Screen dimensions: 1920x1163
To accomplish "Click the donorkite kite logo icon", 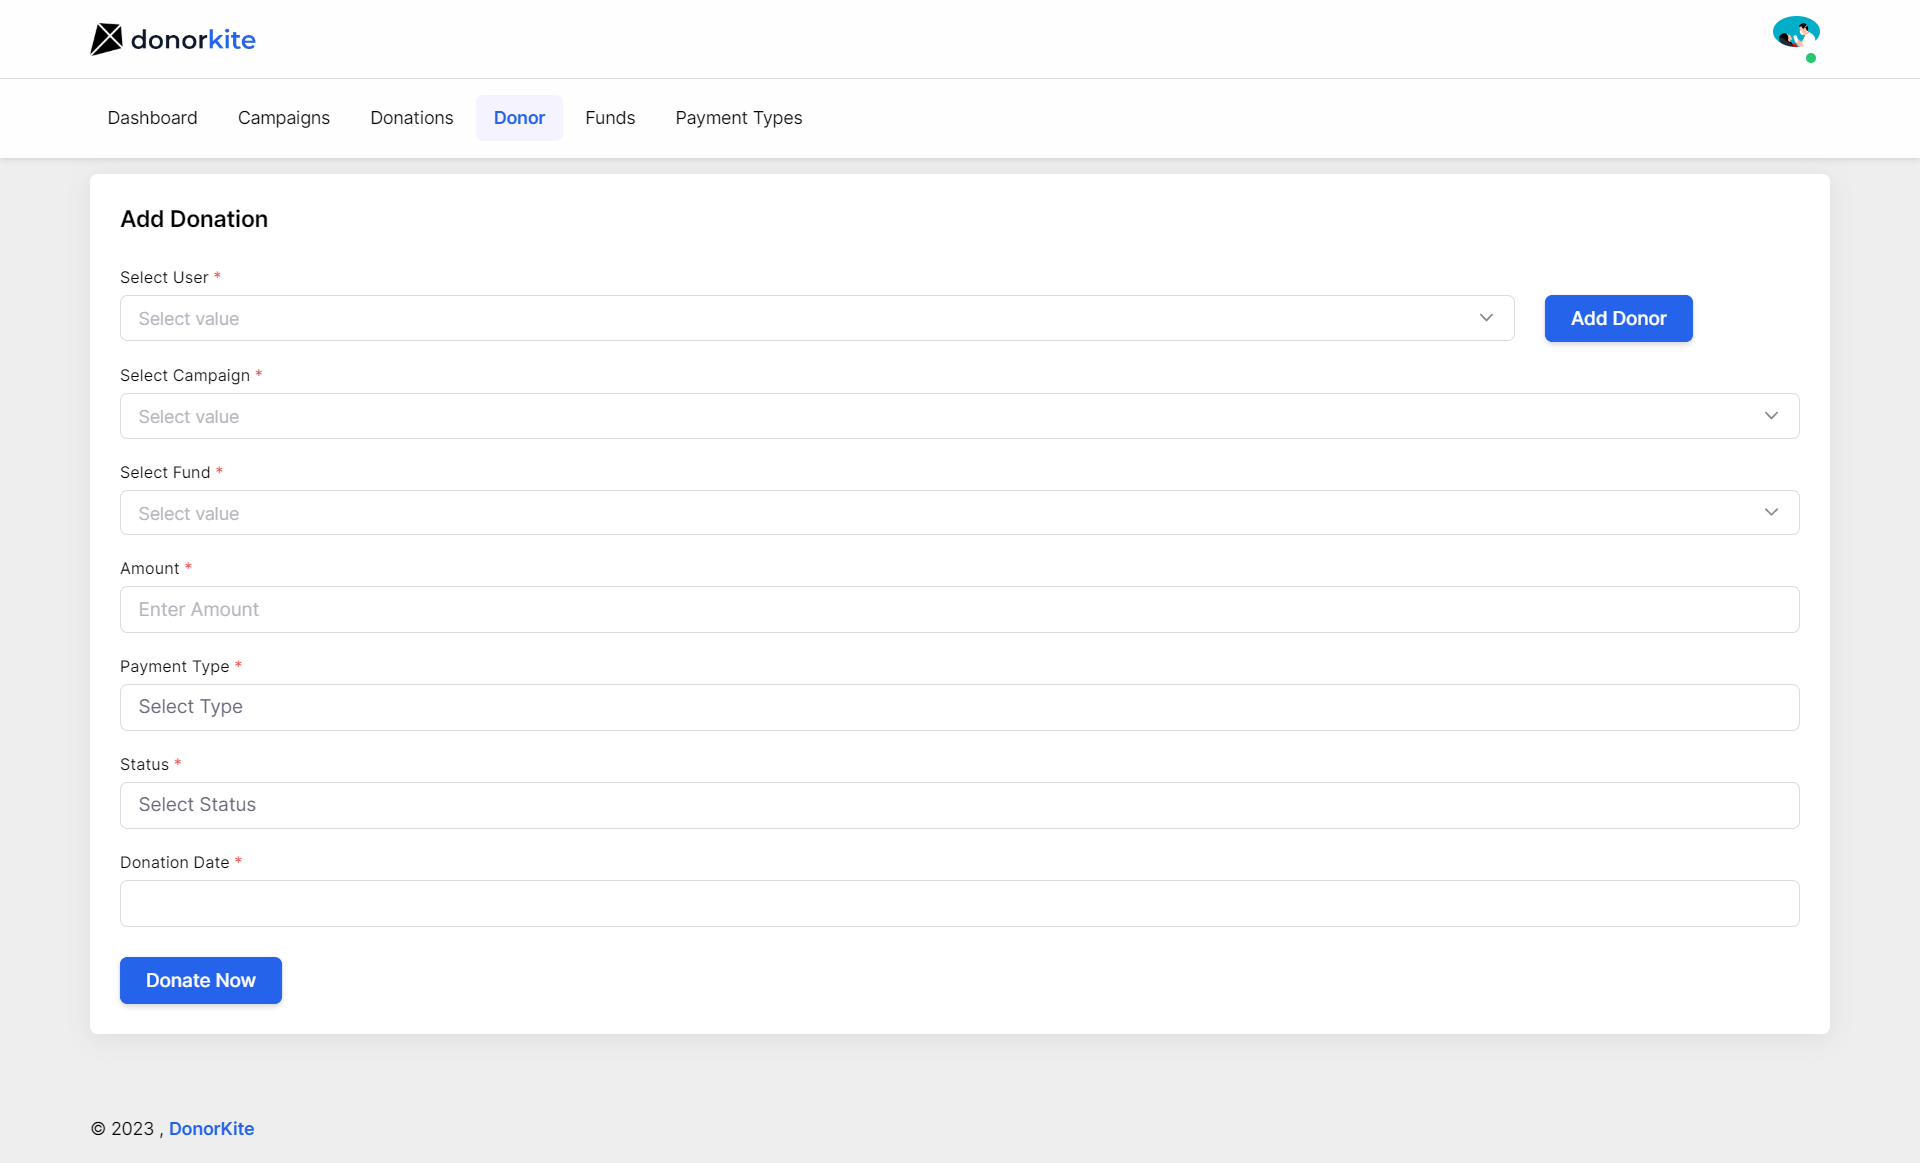I will point(106,39).
